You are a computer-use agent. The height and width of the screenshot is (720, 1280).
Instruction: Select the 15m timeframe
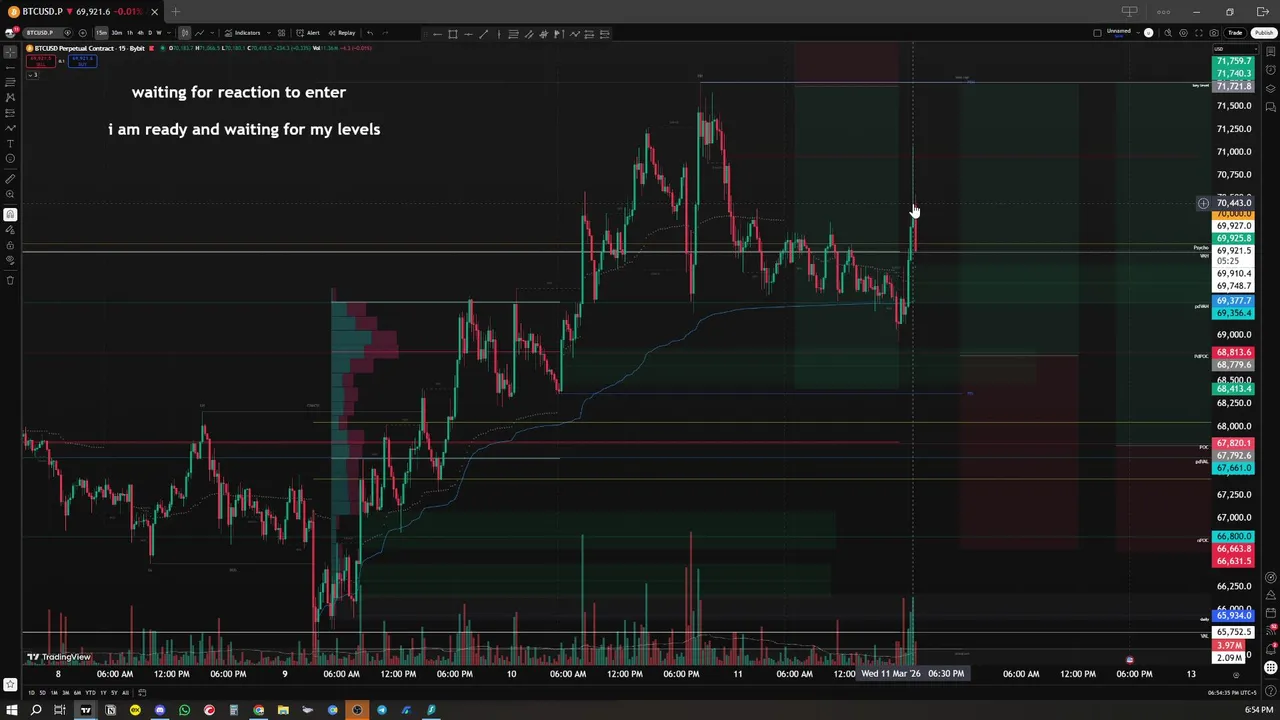101,33
